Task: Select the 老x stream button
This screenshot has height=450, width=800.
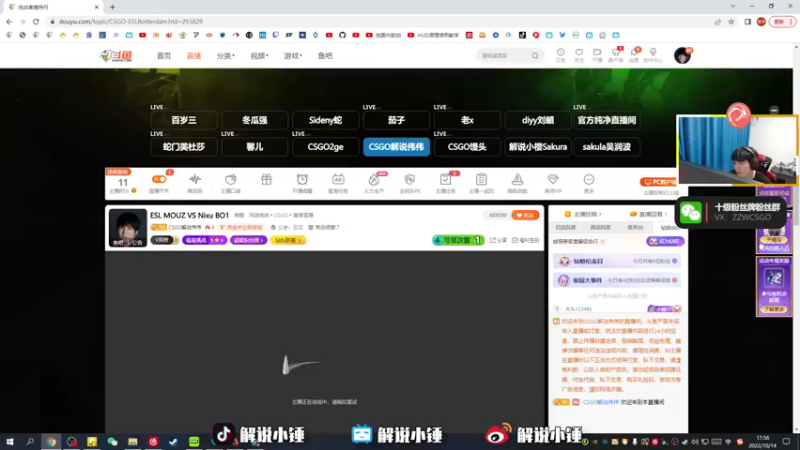Action: pos(467,120)
